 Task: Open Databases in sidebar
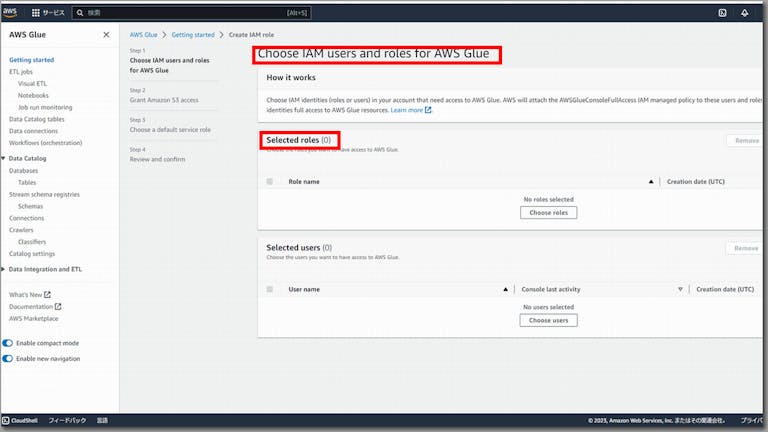(x=24, y=171)
